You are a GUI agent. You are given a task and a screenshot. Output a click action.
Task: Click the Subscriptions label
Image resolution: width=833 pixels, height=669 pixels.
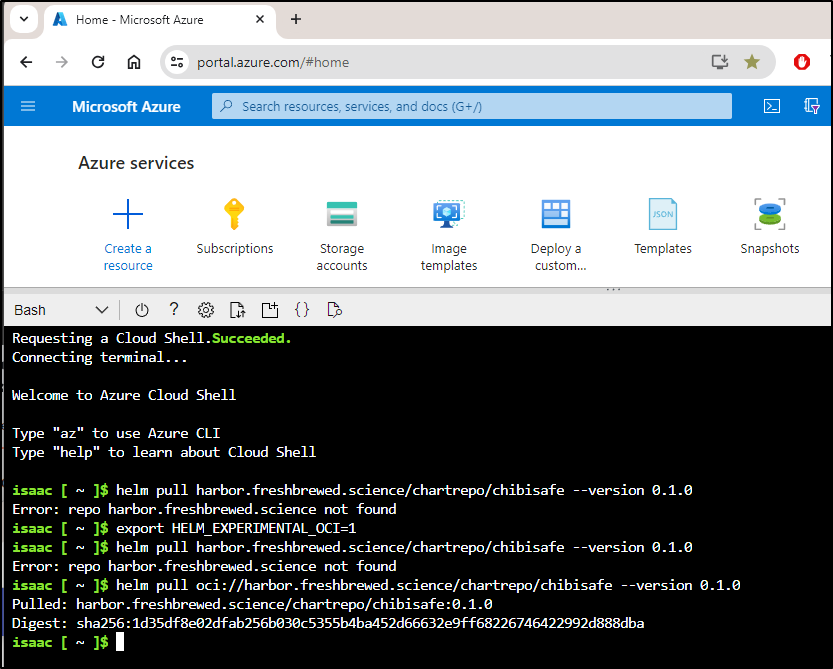coord(235,249)
